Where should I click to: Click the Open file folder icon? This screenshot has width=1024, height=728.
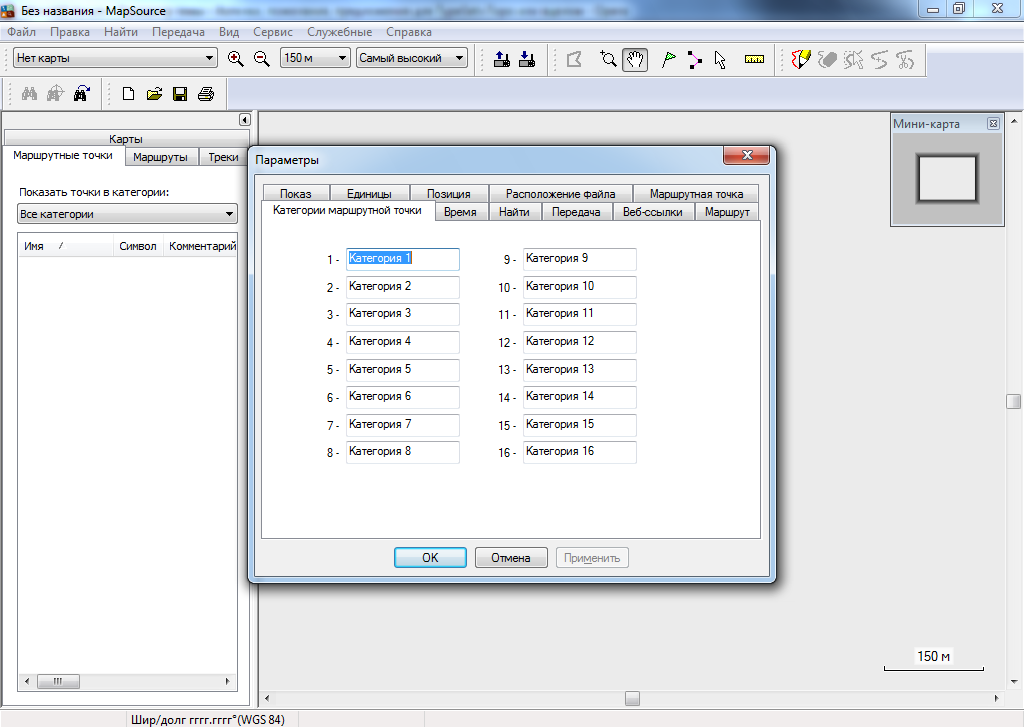(x=154, y=94)
